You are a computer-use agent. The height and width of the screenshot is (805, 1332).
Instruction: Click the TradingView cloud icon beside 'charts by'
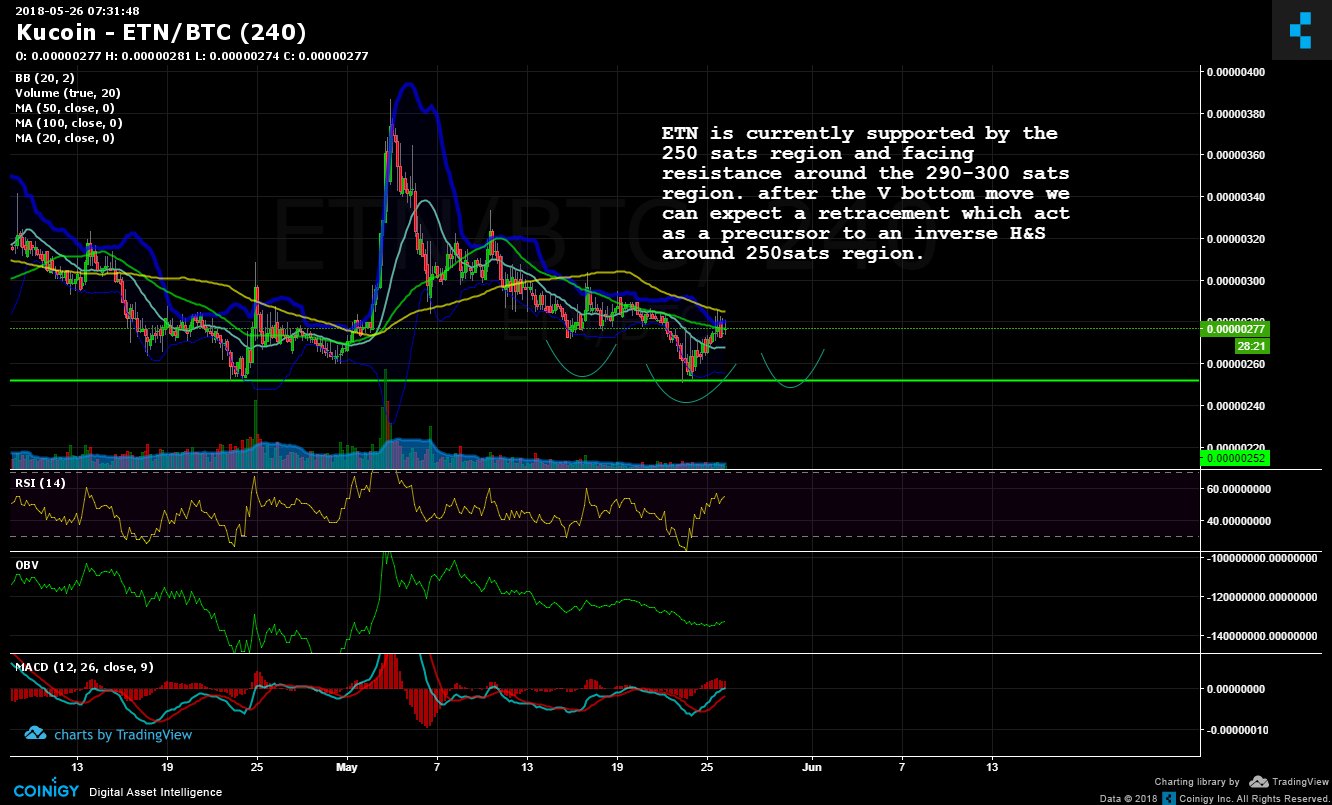coord(36,734)
